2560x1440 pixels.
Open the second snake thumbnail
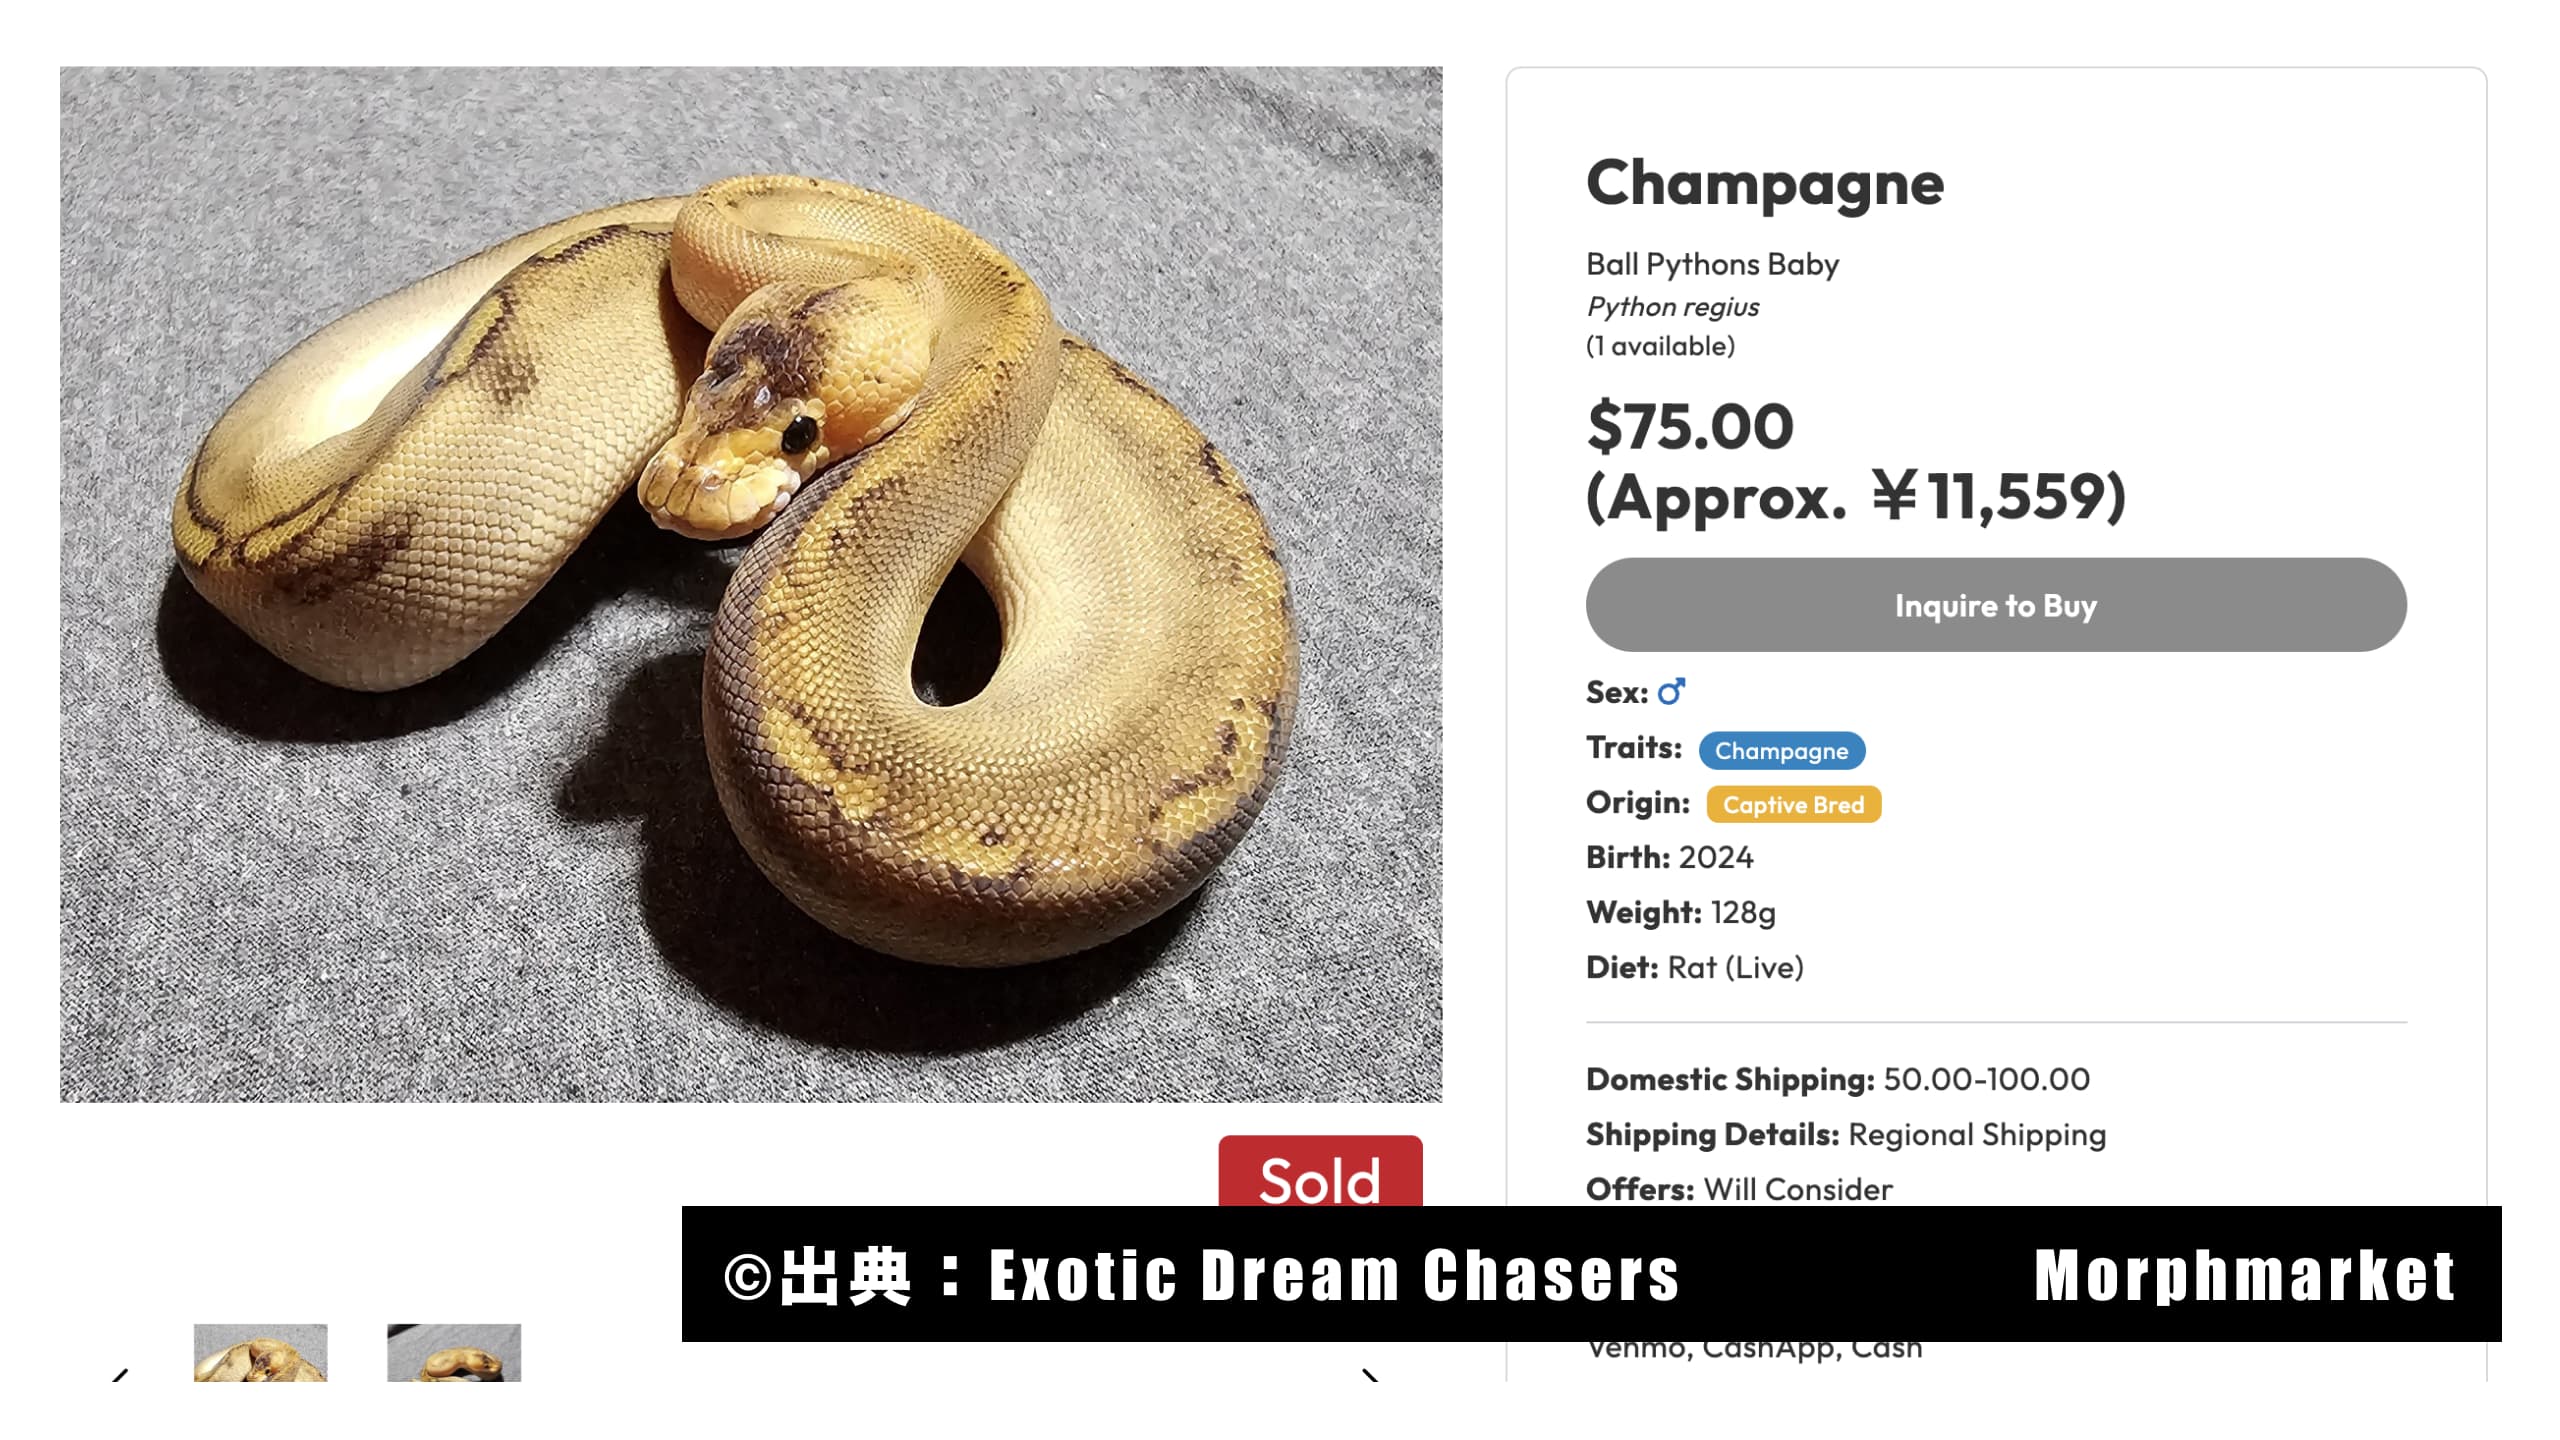[x=454, y=1353]
